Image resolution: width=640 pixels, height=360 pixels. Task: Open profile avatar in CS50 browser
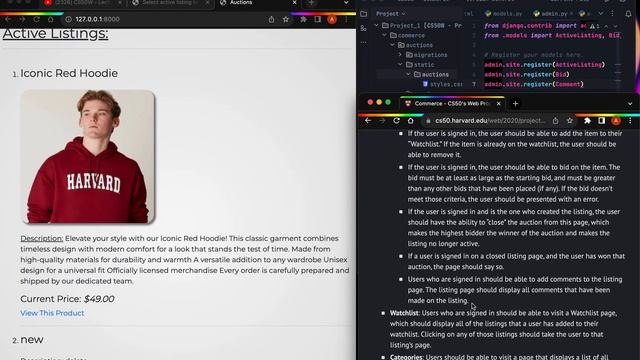pyautogui.click(x=616, y=121)
